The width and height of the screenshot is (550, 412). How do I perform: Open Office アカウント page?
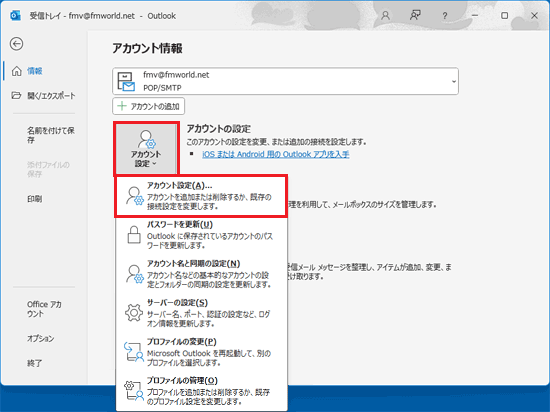(44, 309)
